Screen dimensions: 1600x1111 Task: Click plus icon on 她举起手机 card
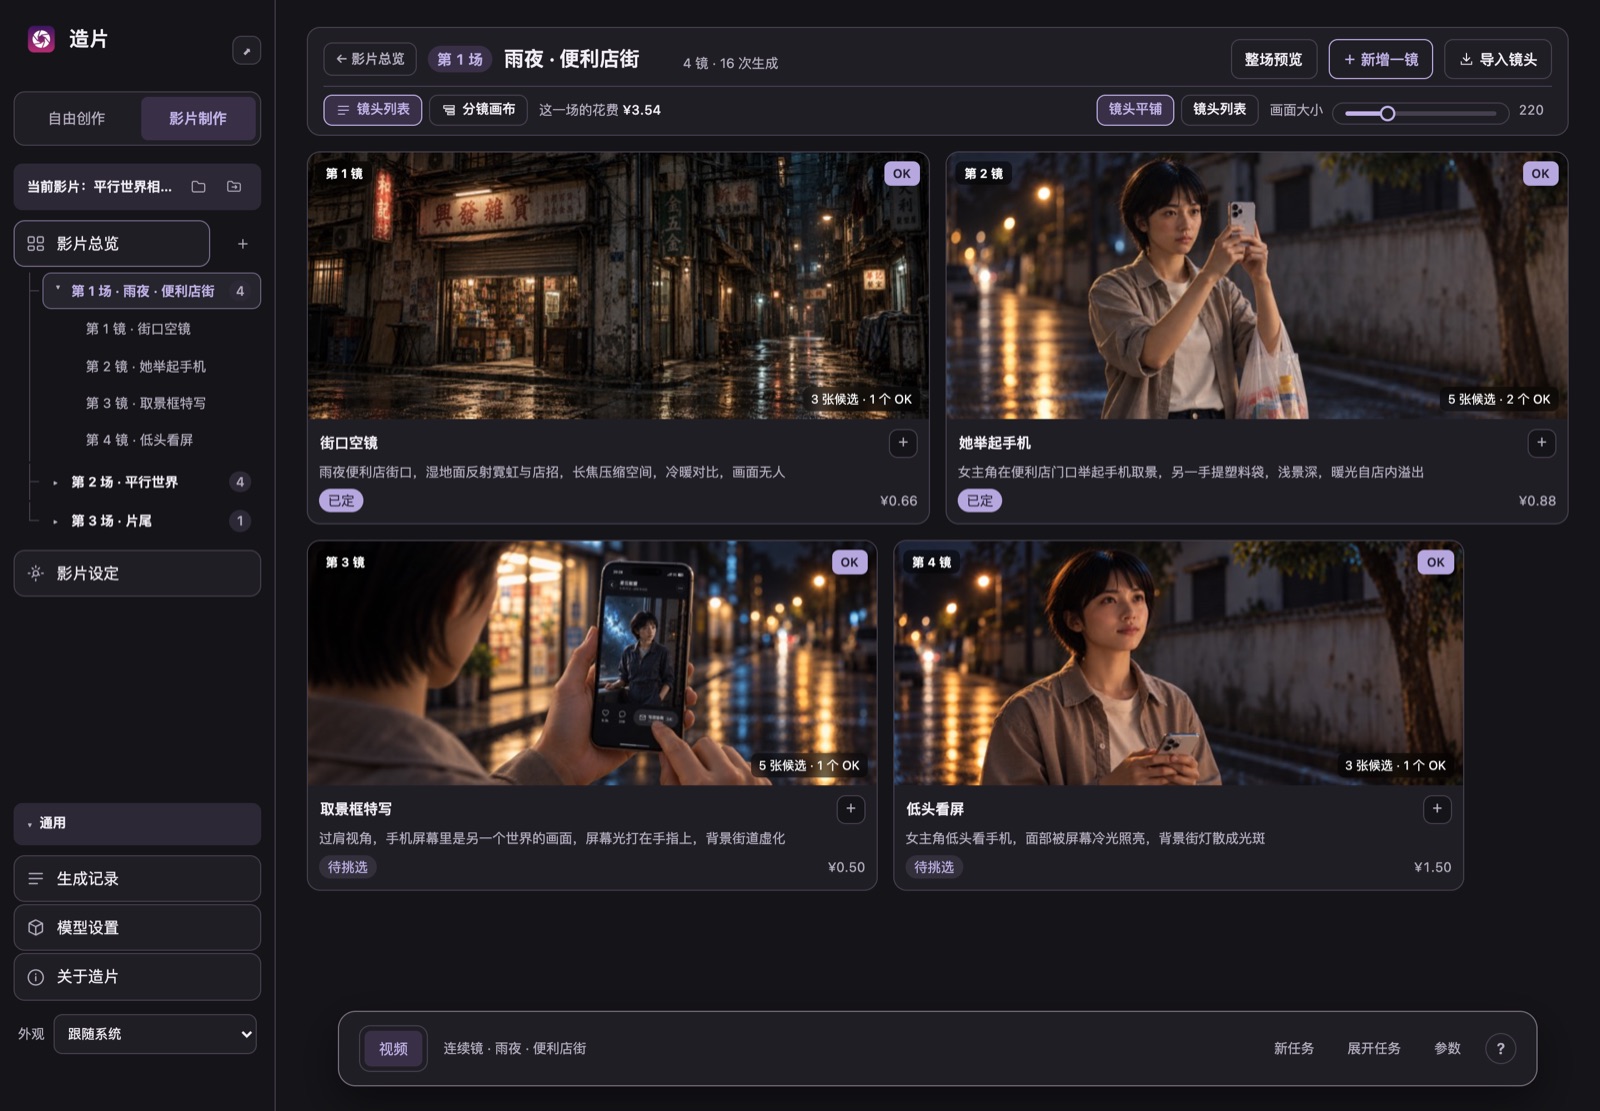pyautogui.click(x=1541, y=443)
